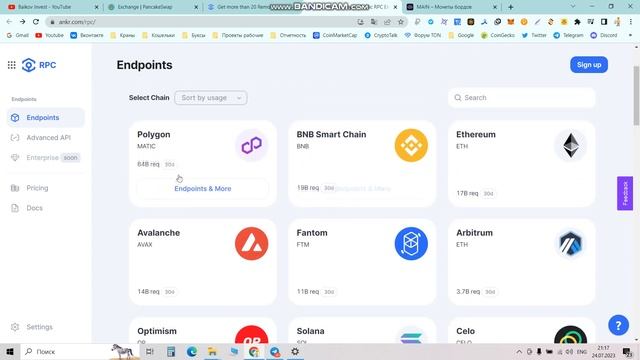The image size is (640, 360).
Task: Click the Windows taskbar search box
Action: pos(80,351)
